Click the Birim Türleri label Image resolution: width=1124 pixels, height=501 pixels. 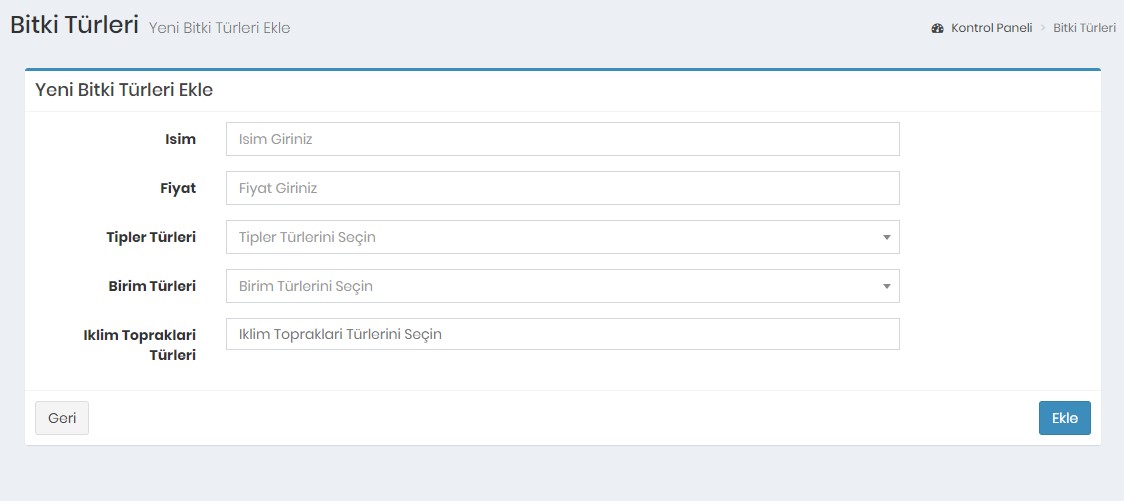click(x=152, y=286)
